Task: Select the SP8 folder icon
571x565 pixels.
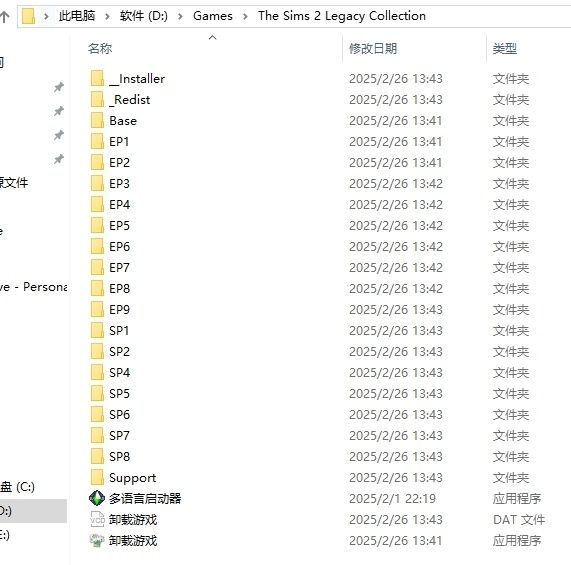Action: (x=97, y=457)
